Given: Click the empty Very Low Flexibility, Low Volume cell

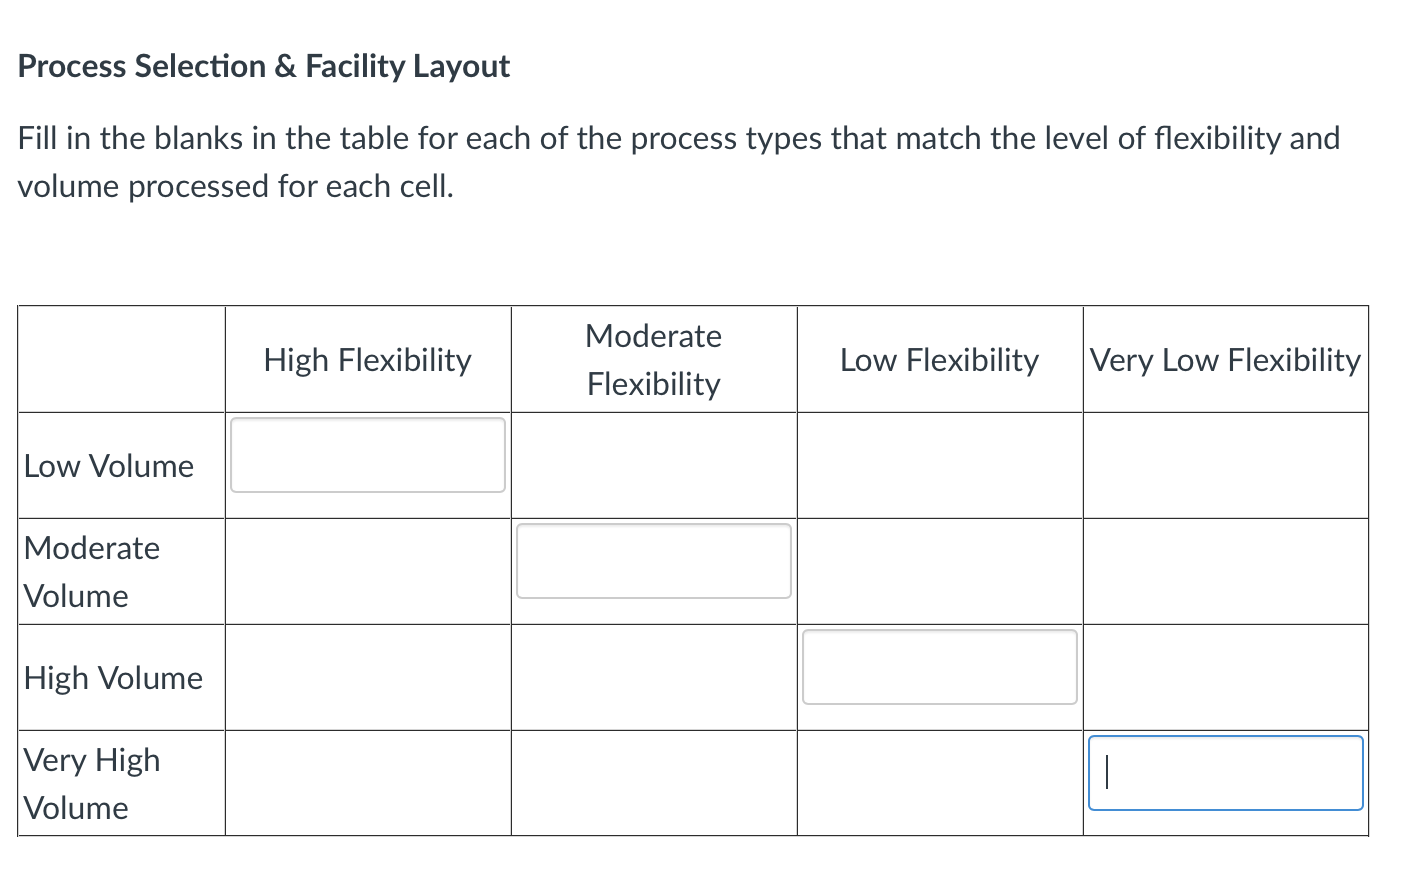Looking at the screenshot, I should (1225, 465).
